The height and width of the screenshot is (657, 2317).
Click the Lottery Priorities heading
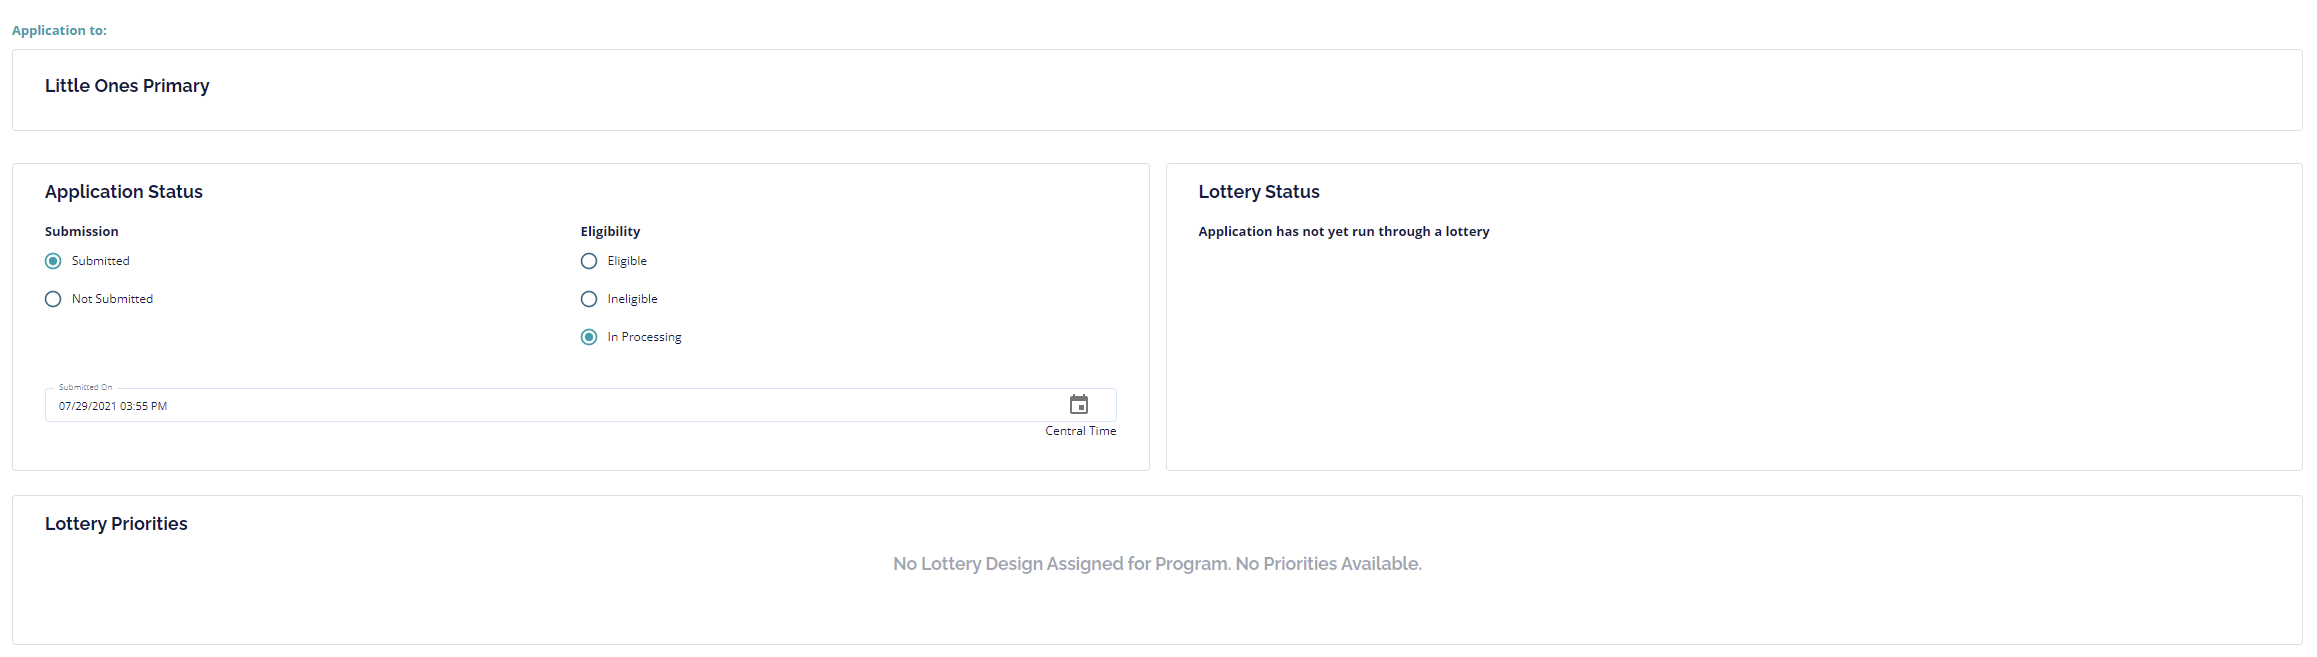pos(116,524)
